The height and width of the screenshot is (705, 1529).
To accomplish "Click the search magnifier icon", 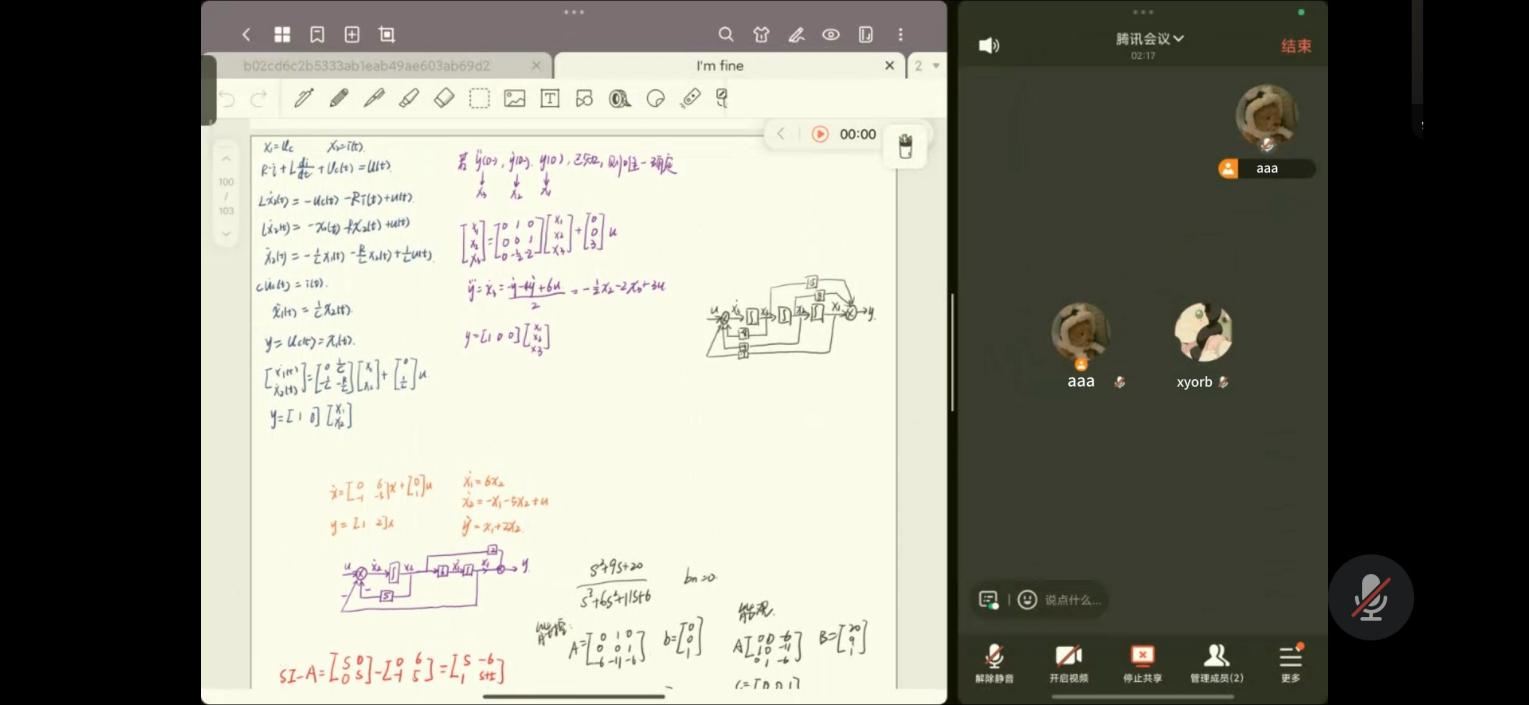I will [726, 35].
